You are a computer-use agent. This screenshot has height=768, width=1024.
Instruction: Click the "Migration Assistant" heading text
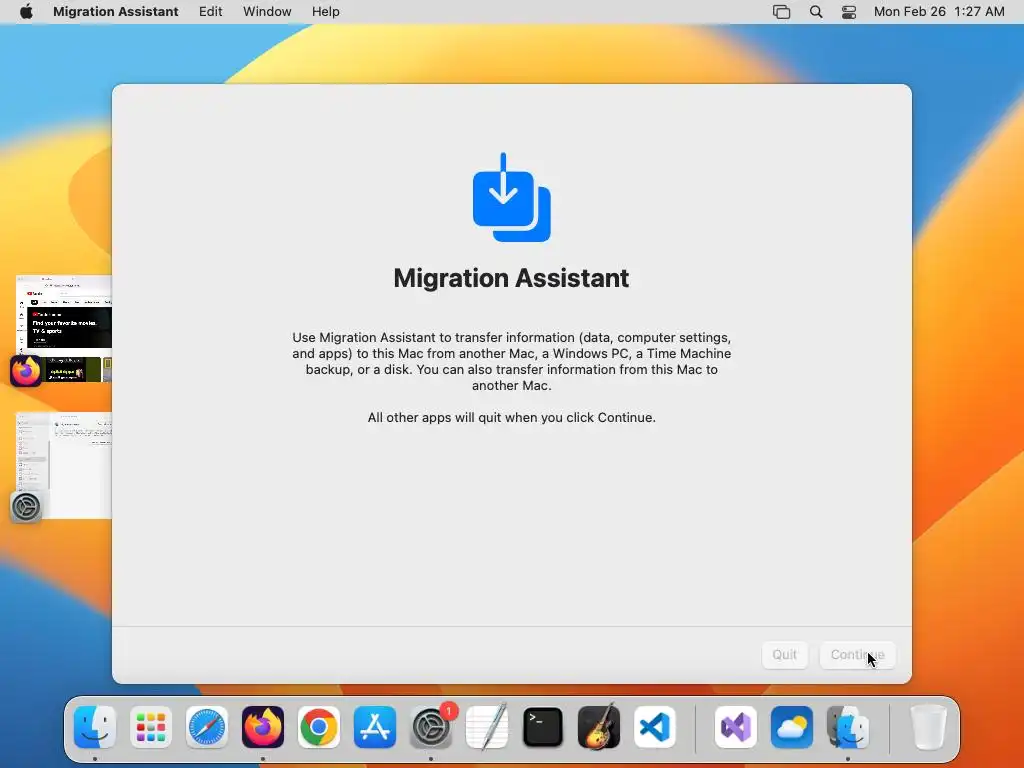(x=511, y=278)
